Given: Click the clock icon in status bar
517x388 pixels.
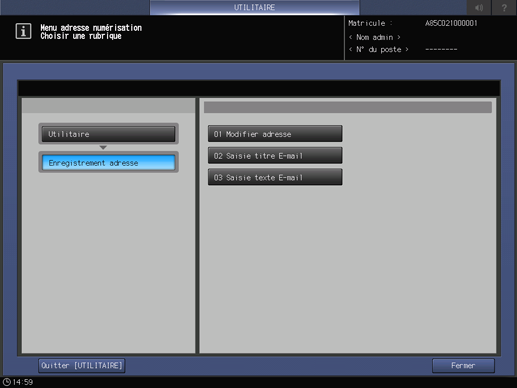Looking at the screenshot, I should [7, 382].
